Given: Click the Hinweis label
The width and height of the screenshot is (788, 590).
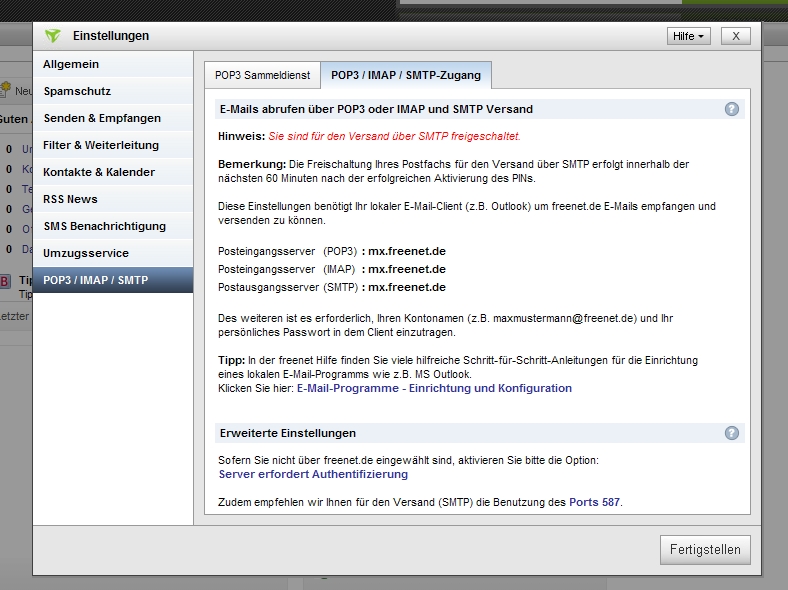Looking at the screenshot, I should pos(241,136).
